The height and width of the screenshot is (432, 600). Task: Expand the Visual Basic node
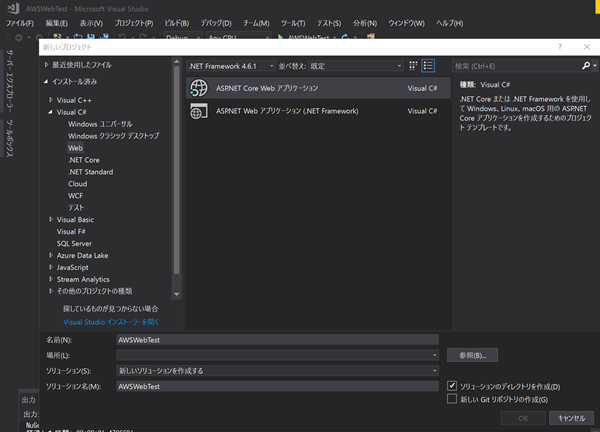tap(51, 219)
